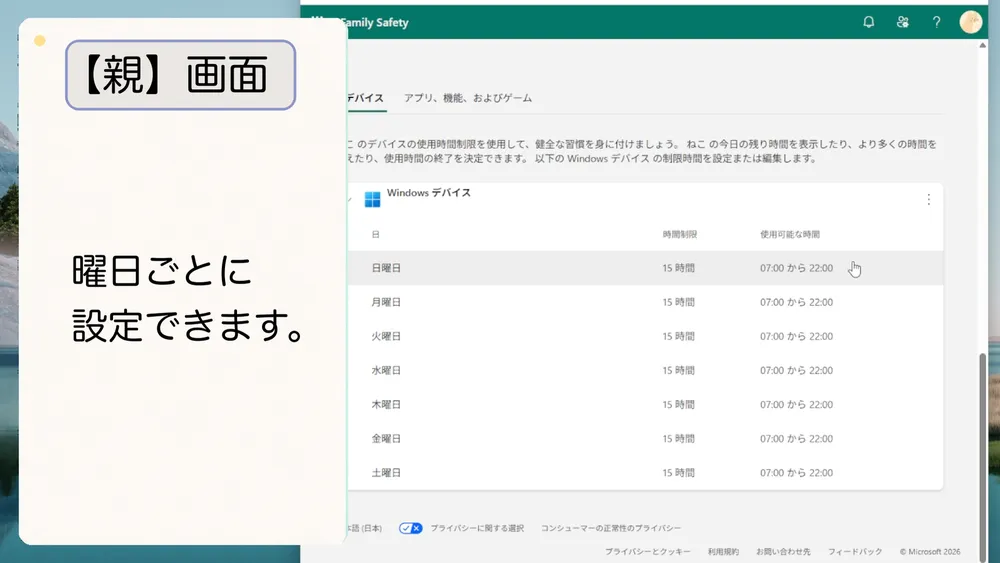Open the 月曜日 schedule row
The width and height of the screenshot is (1000, 563).
pos(645,302)
